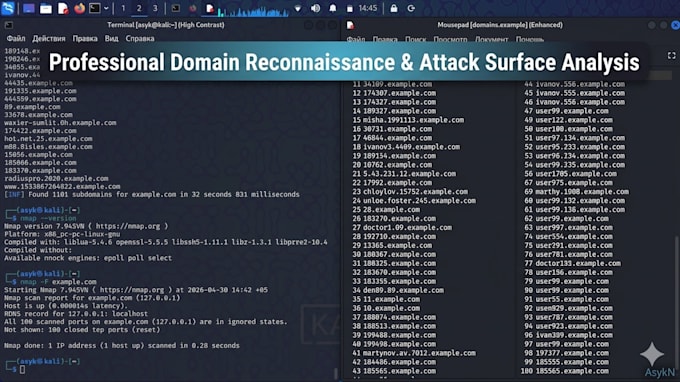The width and height of the screenshot is (680, 382).
Task: Click hot.net.25.example.com in Terminal
Action: (x=48, y=139)
